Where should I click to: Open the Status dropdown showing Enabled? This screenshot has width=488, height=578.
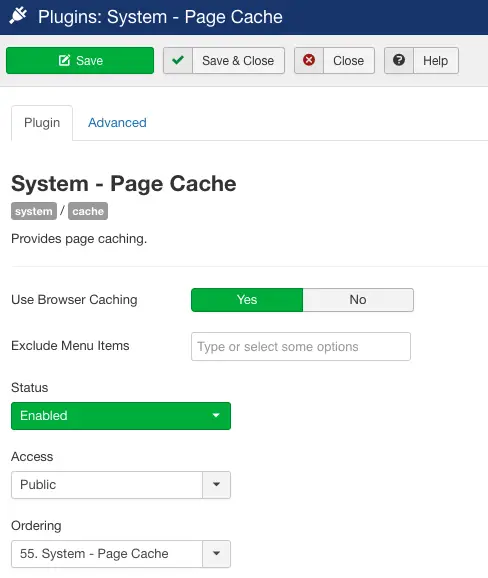[121, 416]
